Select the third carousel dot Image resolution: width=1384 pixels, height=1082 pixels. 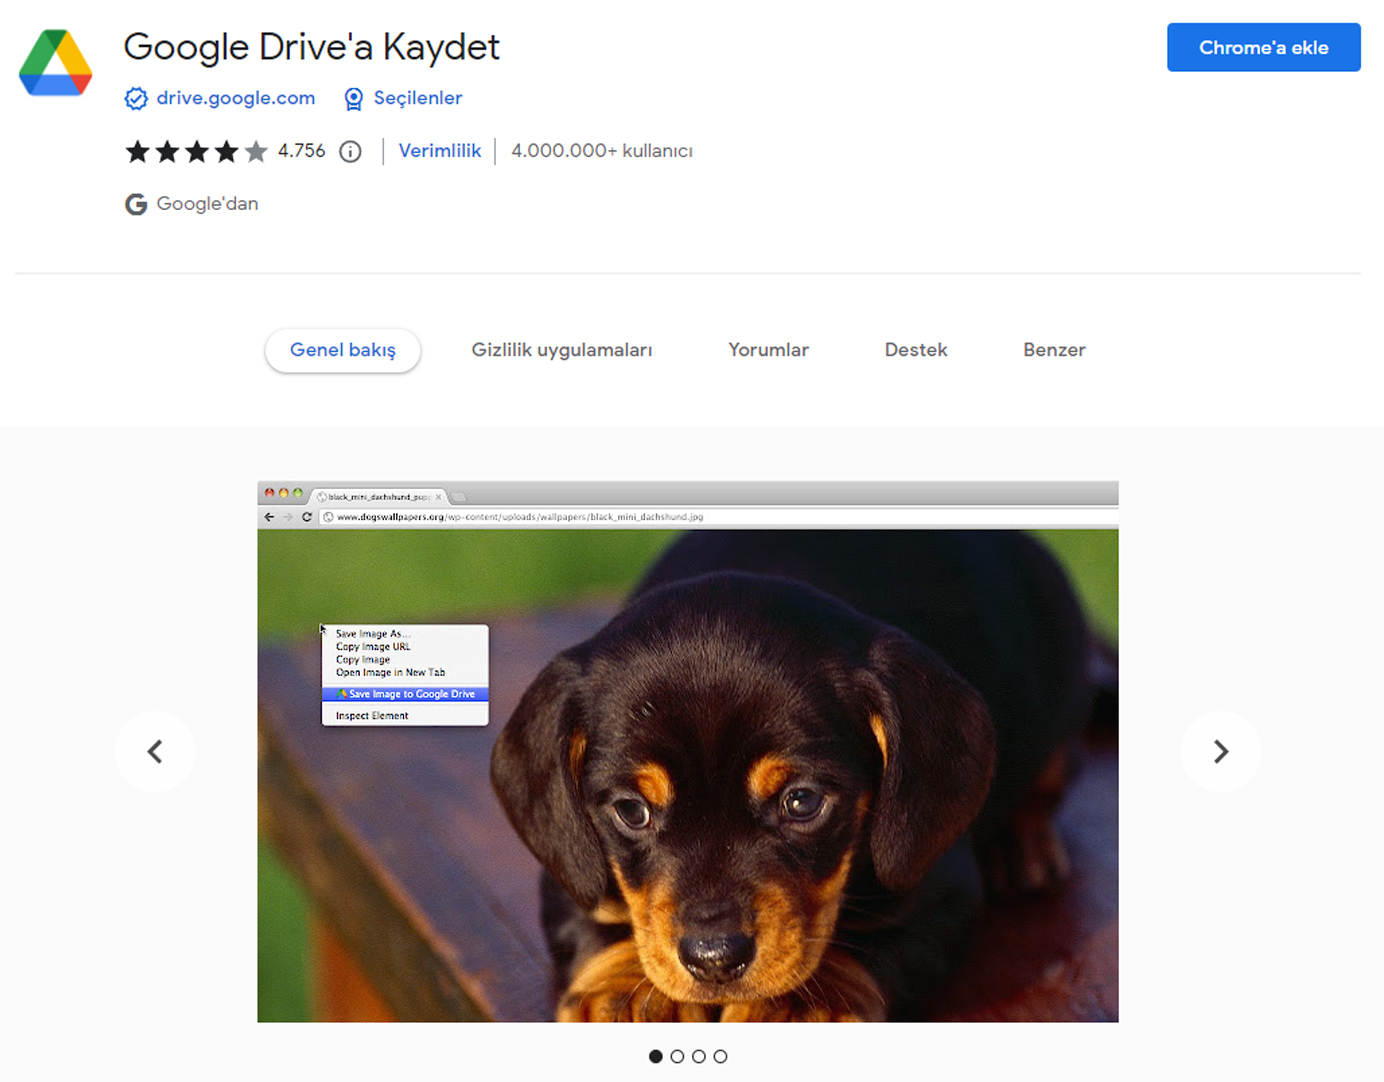click(699, 1056)
